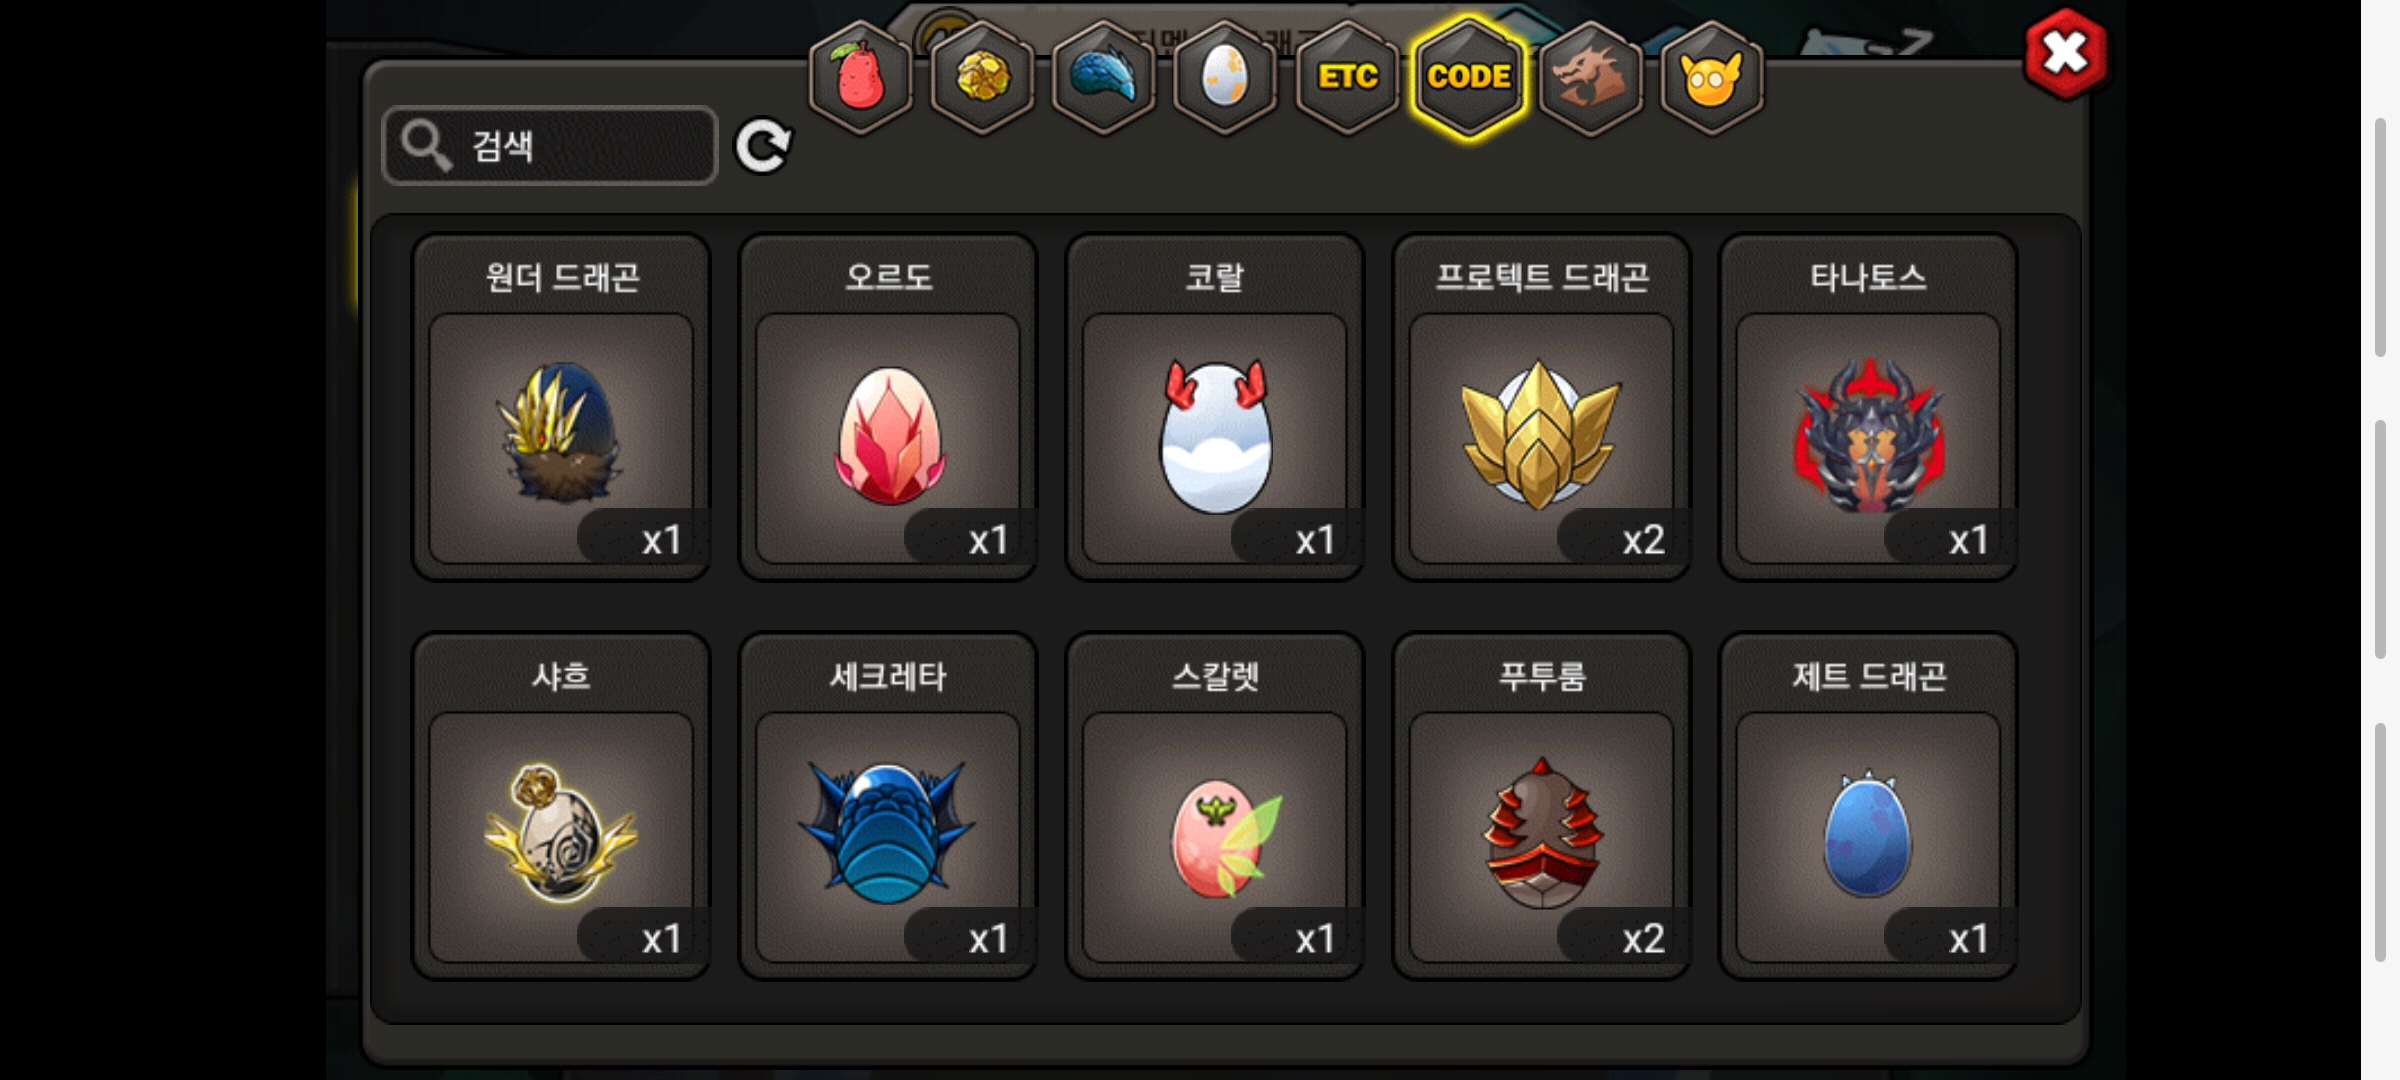Screen dimensions: 2400x1080
Task: Select the 타나토스 dark egg card
Action: click(1868, 407)
